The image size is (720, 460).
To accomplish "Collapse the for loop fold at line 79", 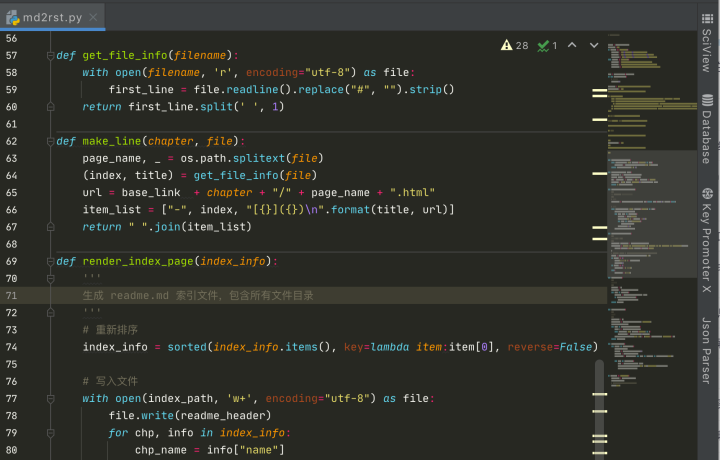I will [x=51, y=433].
